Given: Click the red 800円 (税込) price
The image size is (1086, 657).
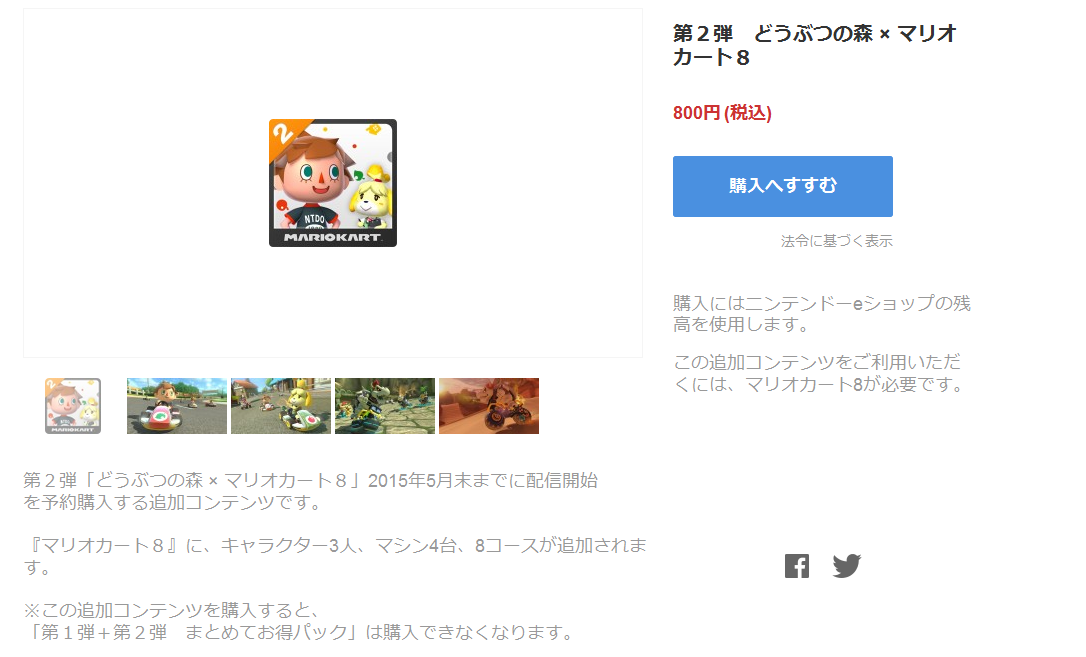Looking at the screenshot, I should (x=722, y=113).
